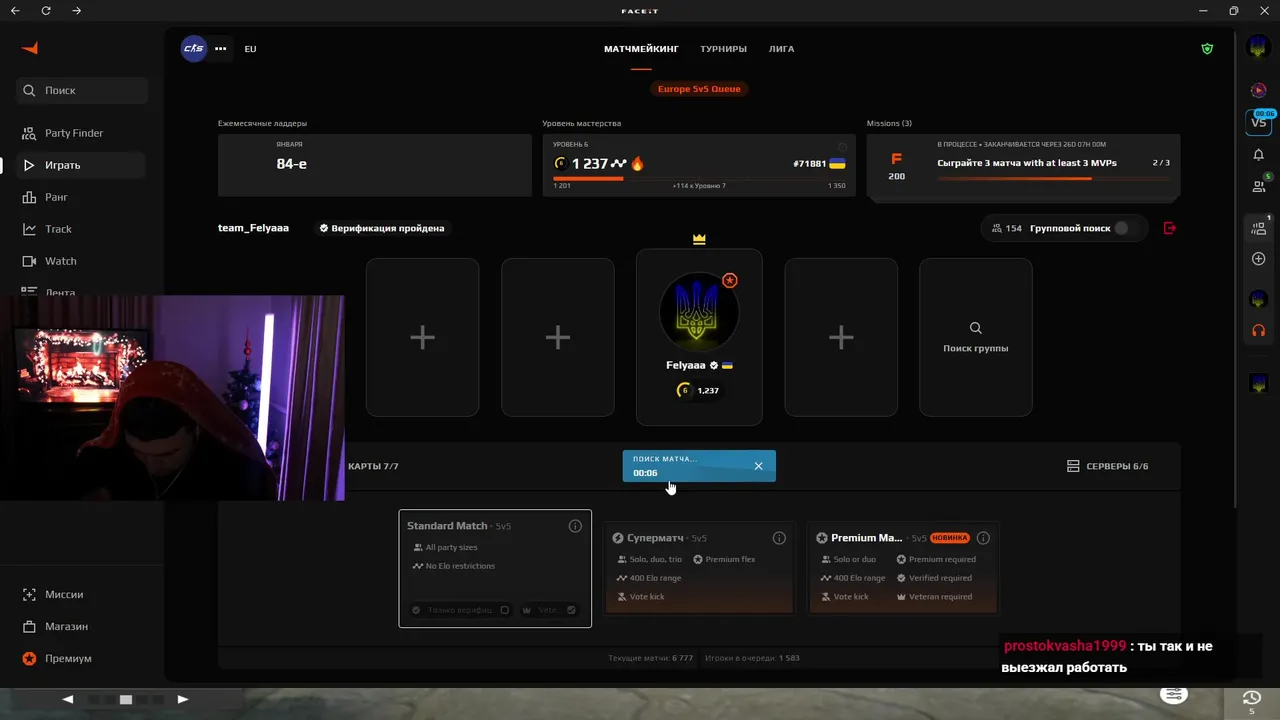Image resolution: width=1280 pixels, height=720 pixels.
Task: Open the game selector three-dots menu
Action: 221,48
